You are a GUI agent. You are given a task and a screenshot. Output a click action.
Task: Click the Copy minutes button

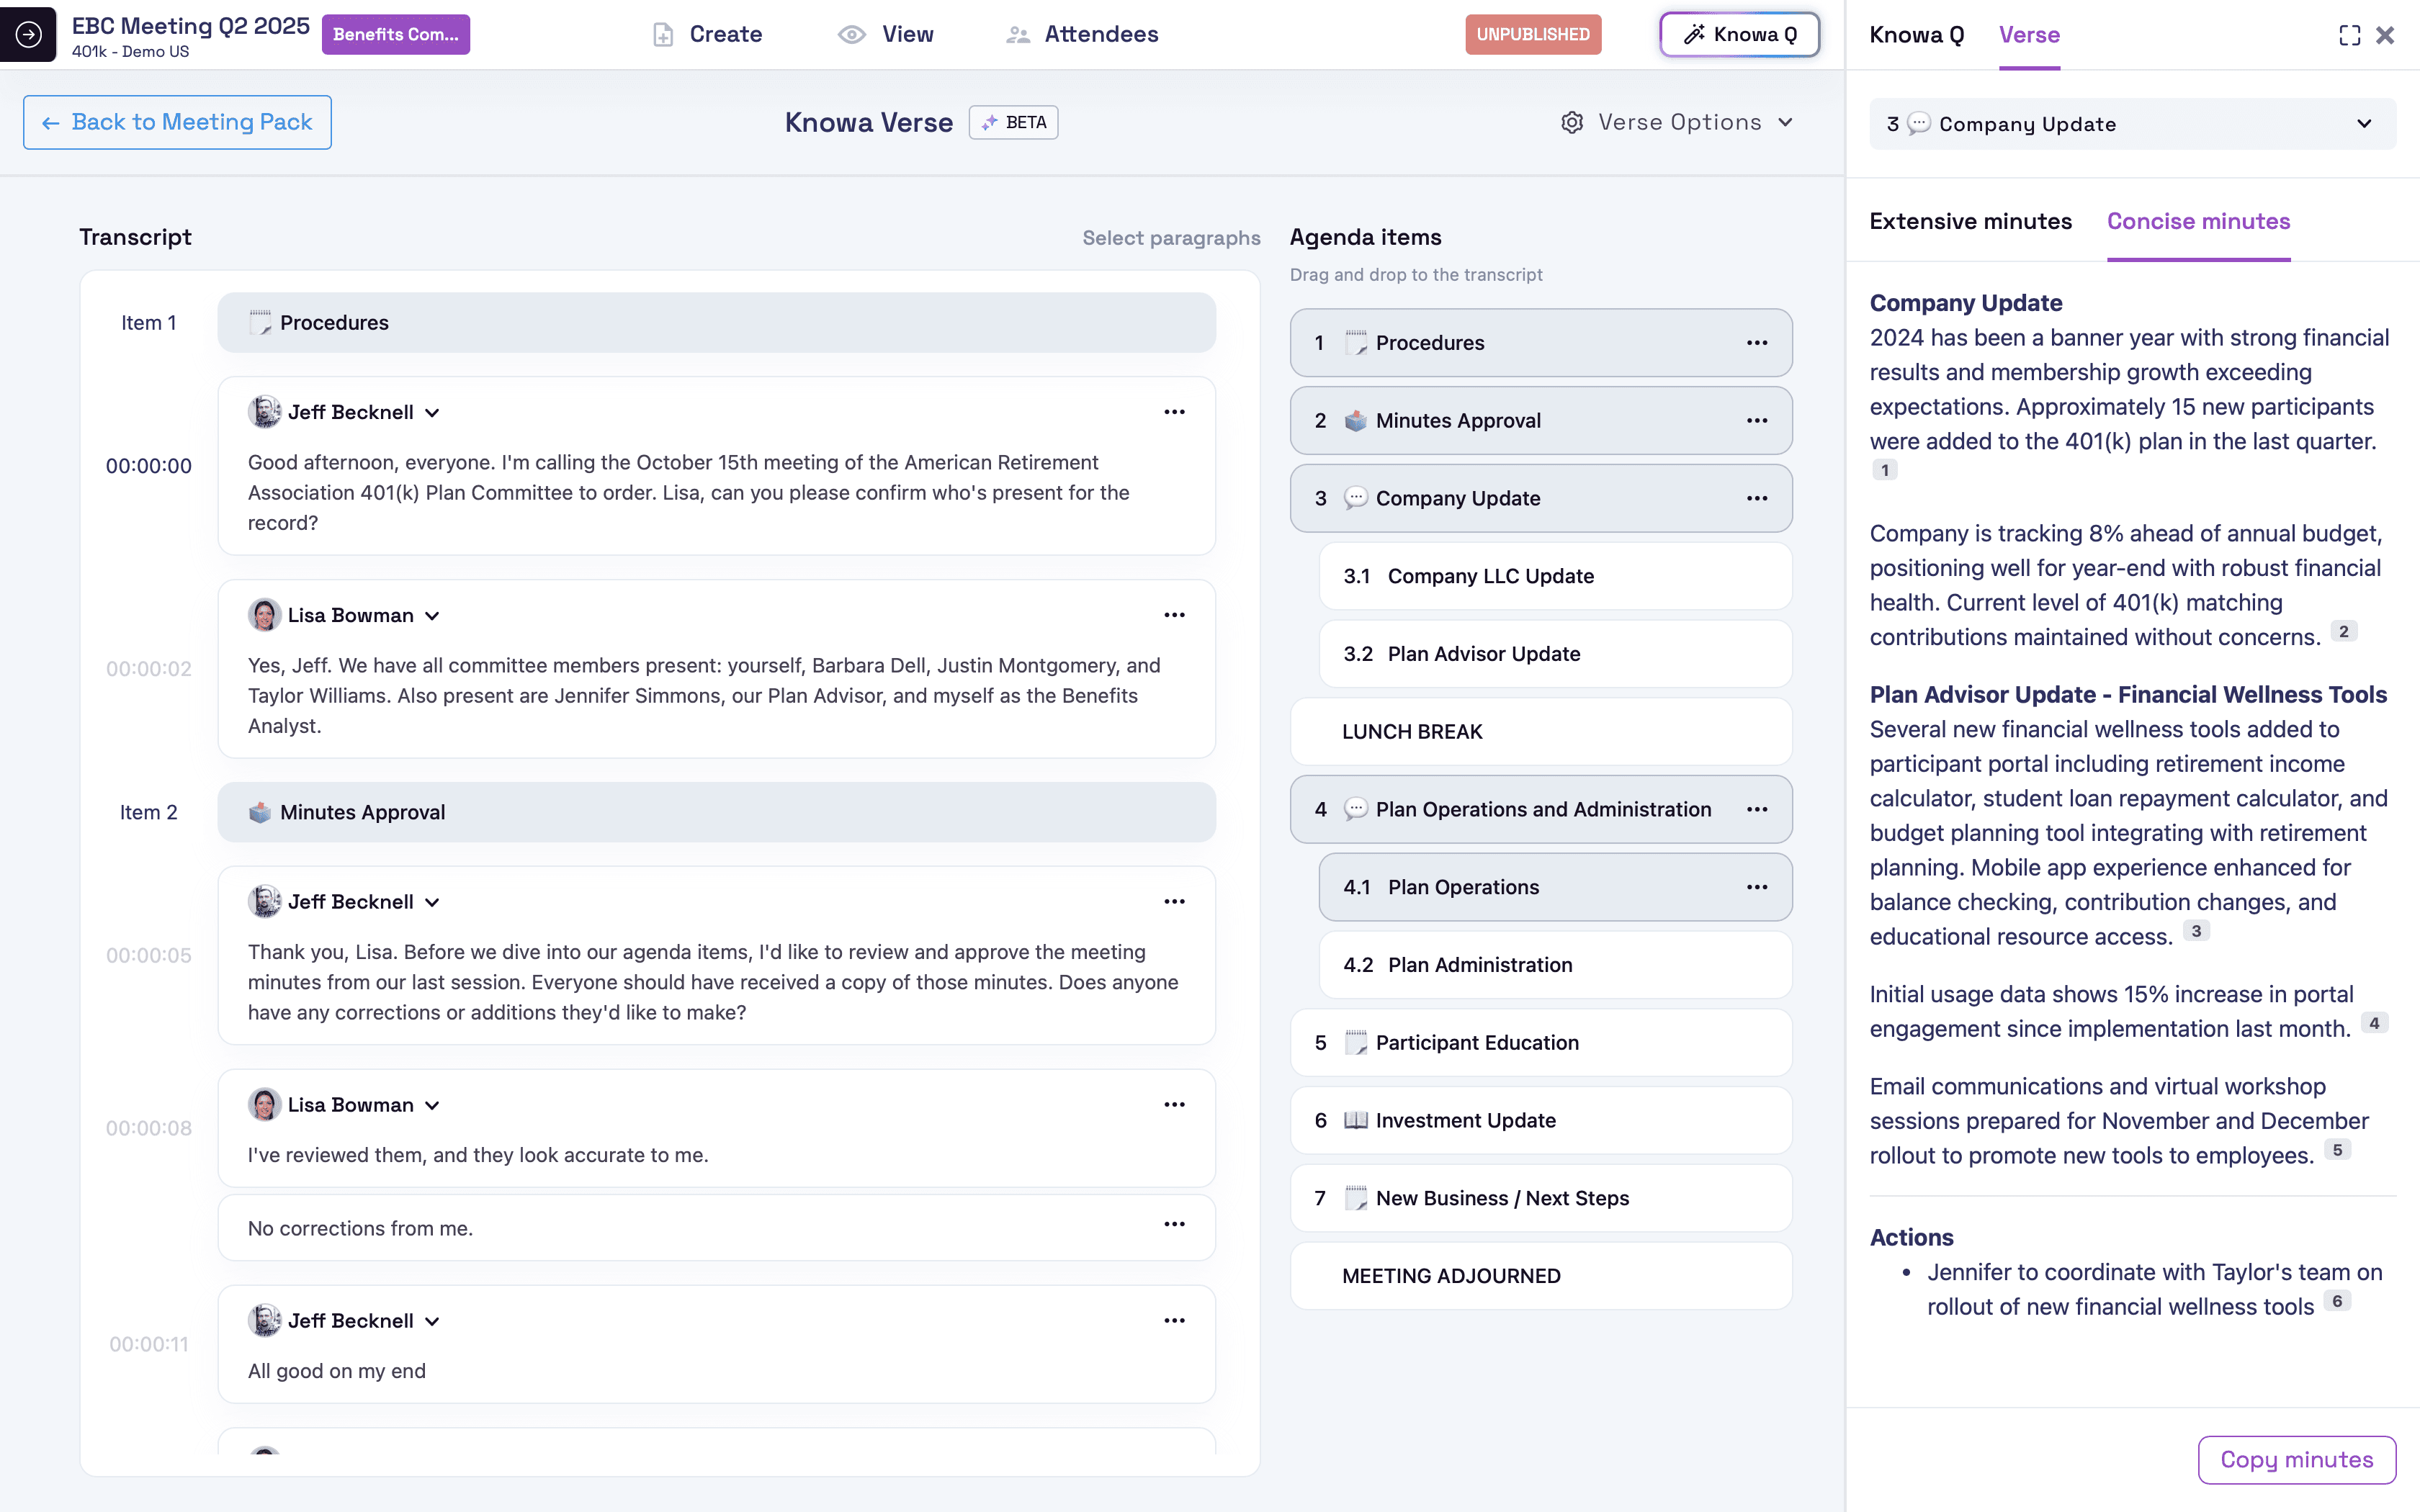pyautogui.click(x=2296, y=1459)
